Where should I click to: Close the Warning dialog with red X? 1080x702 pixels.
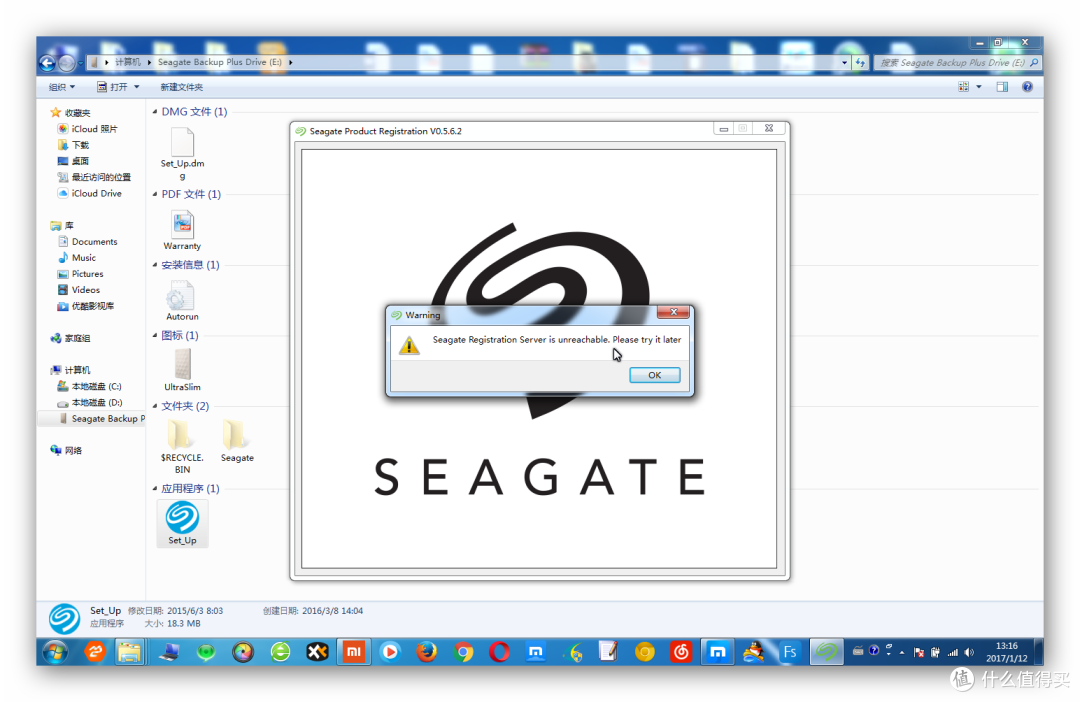(x=673, y=312)
